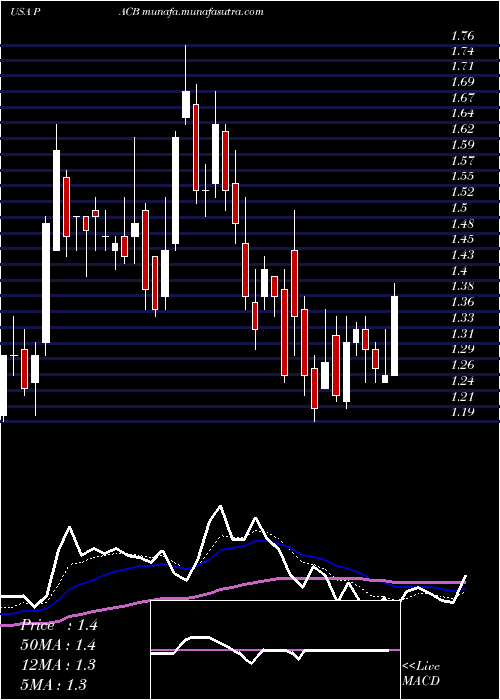Click the 1.69 price axis label
Image resolution: width=500 pixels, height=700 pixels.
pyautogui.click(x=462, y=83)
